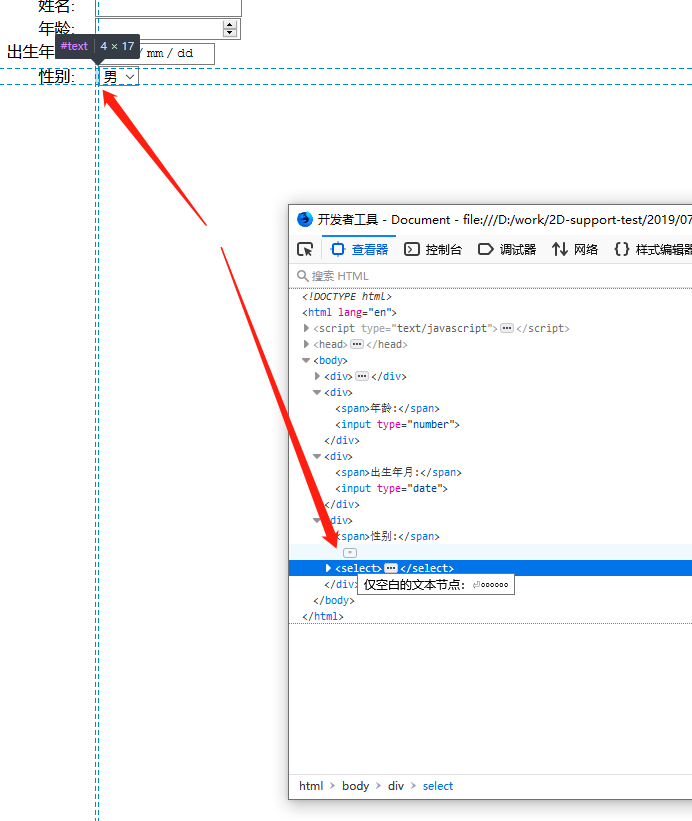Image resolution: width=692 pixels, height=821 pixels.
Task: Click the Firefox icon in devtools title
Action: [305, 219]
